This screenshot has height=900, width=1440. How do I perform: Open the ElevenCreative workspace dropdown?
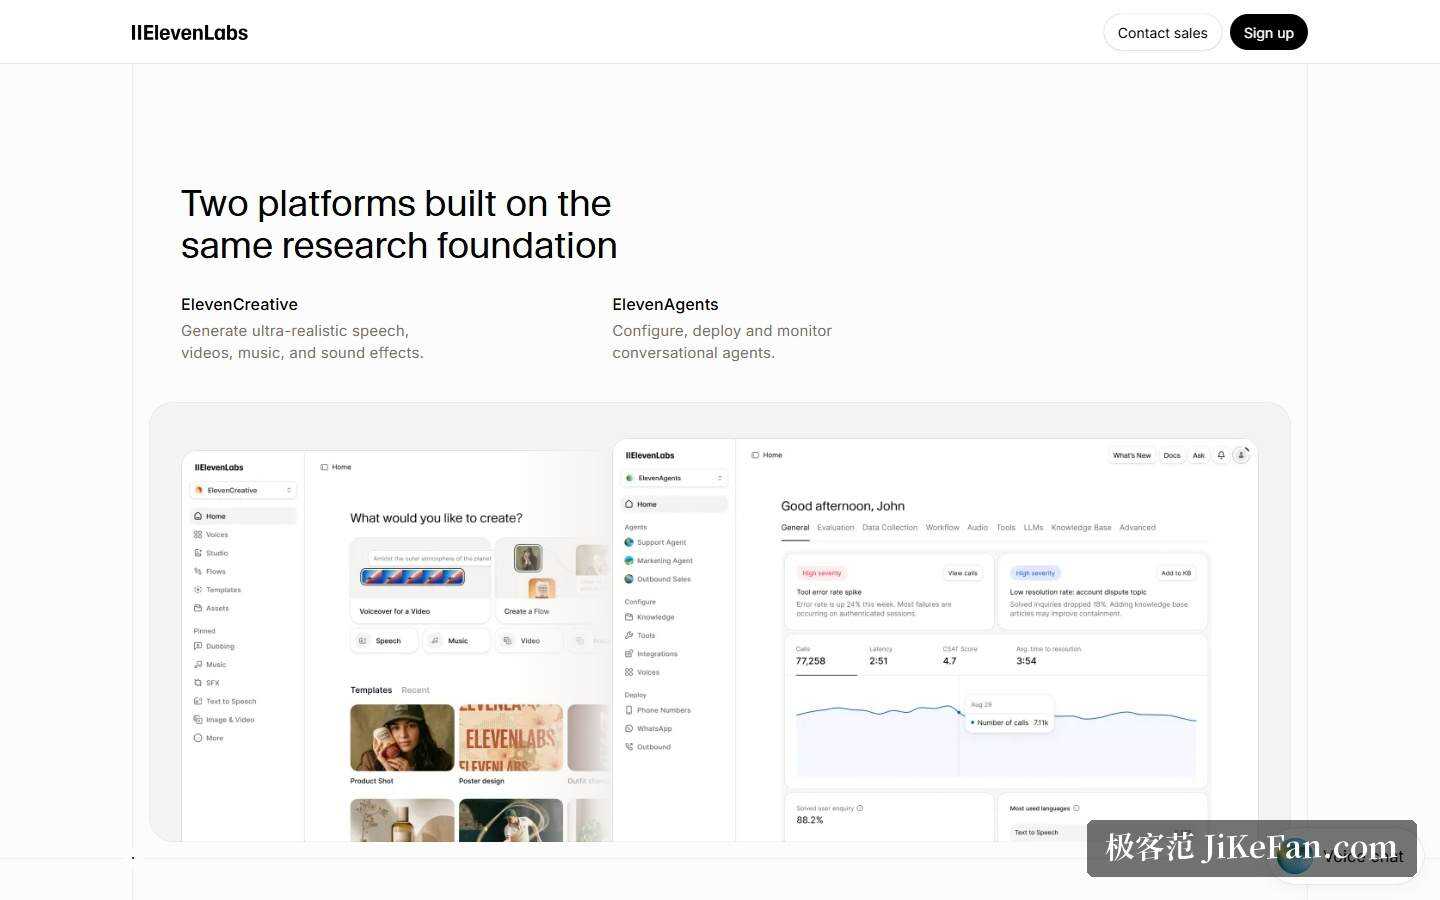click(x=243, y=490)
